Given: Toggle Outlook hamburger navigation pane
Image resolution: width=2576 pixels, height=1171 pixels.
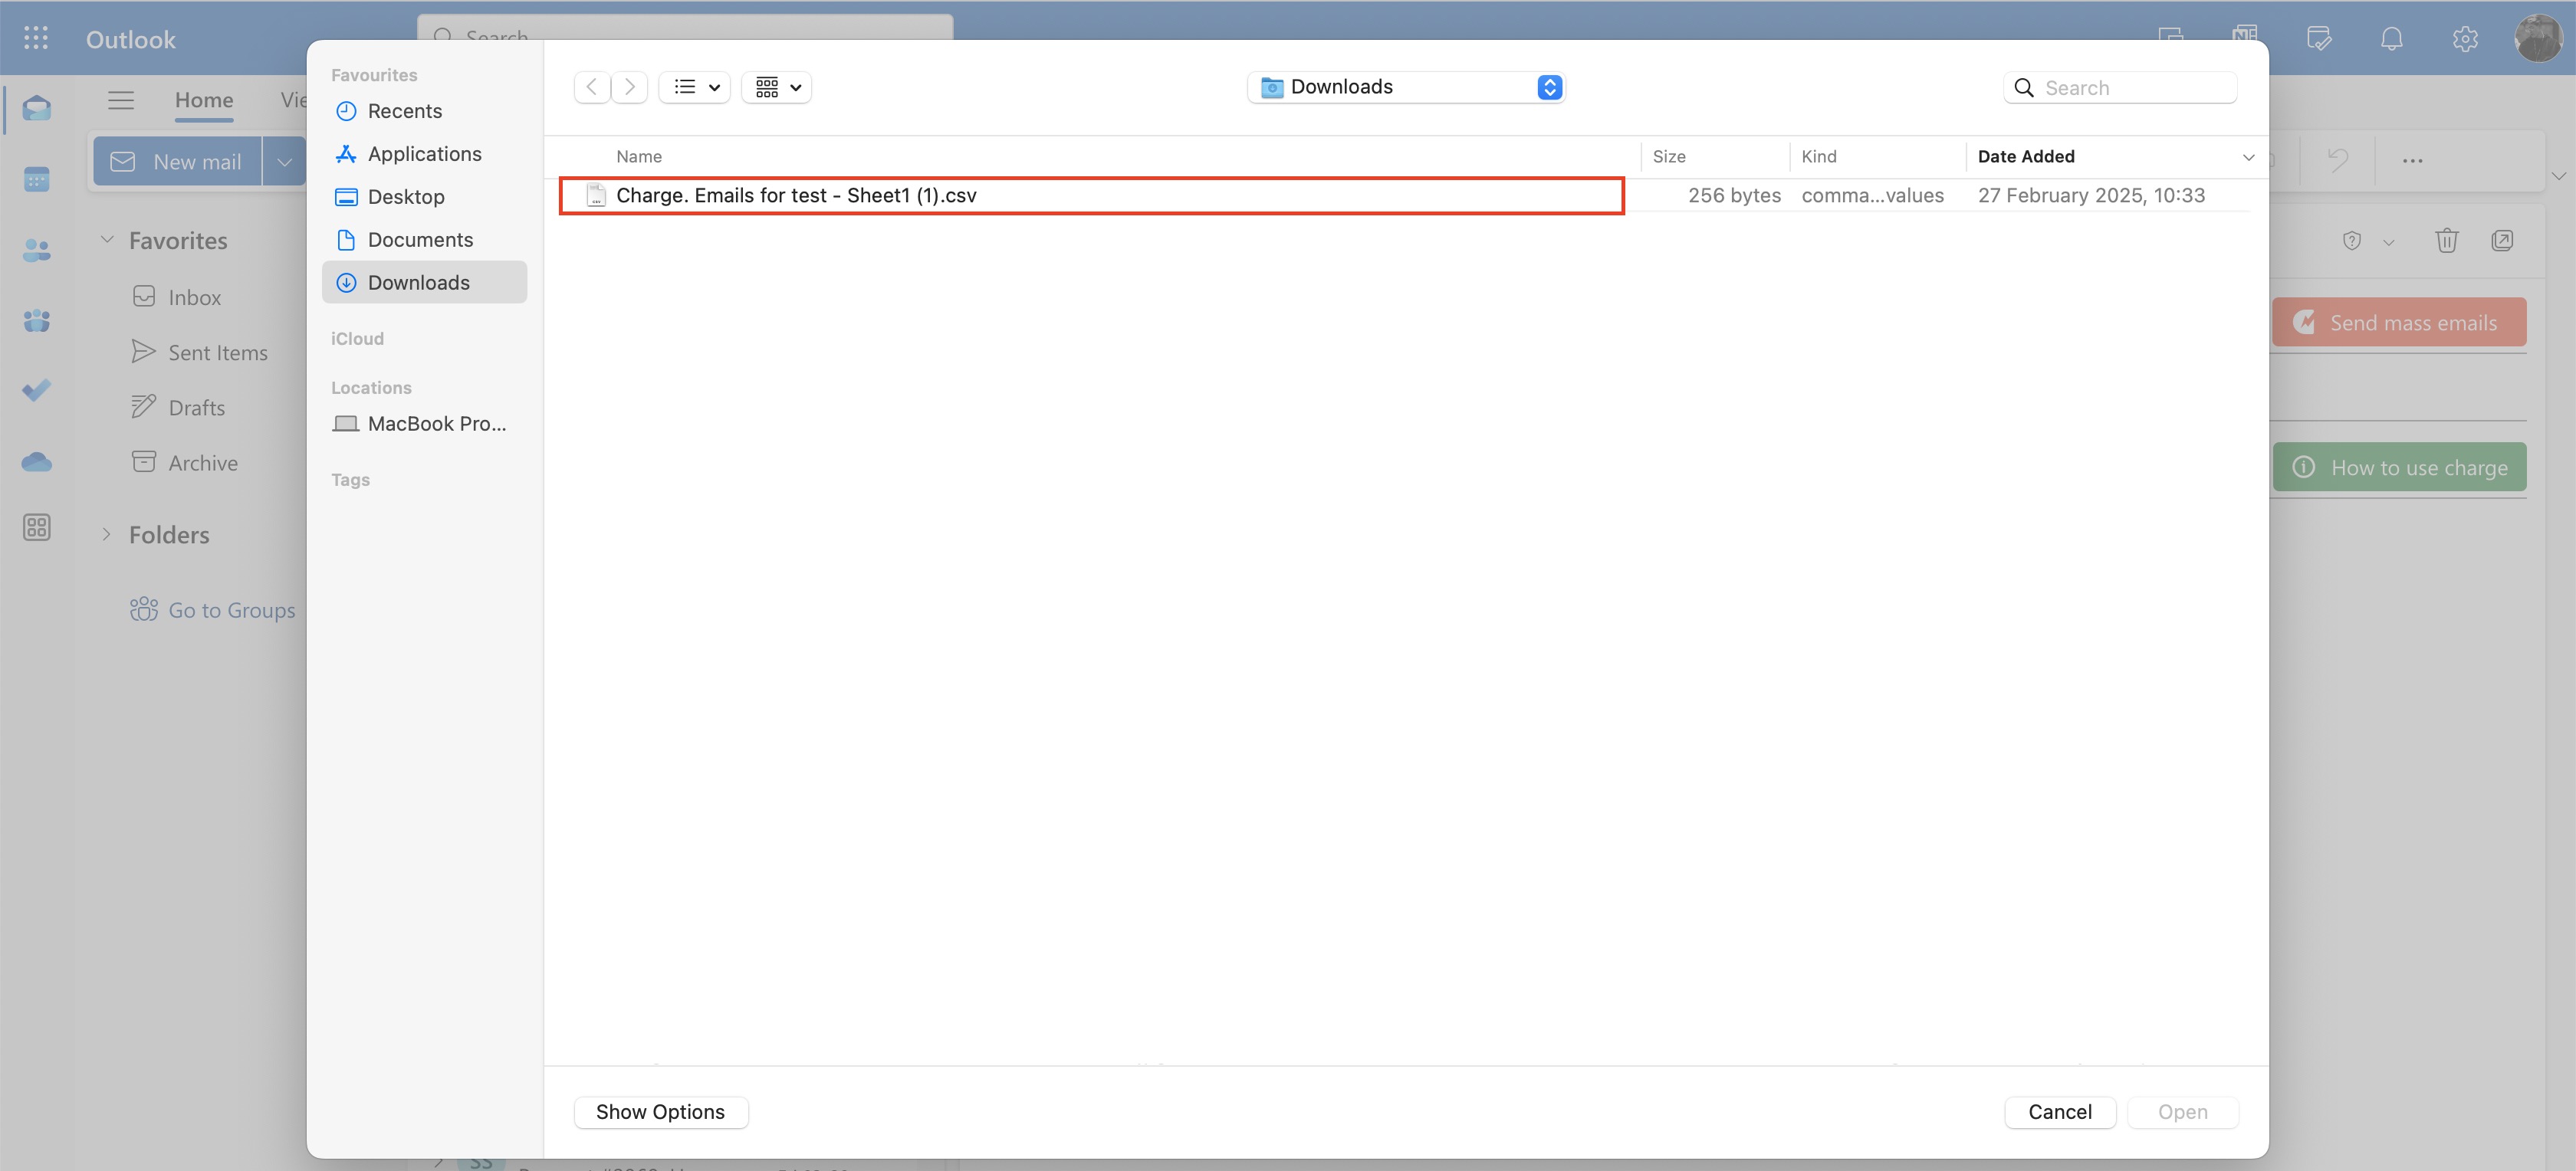Looking at the screenshot, I should pyautogui.click(x=121, y=100).
